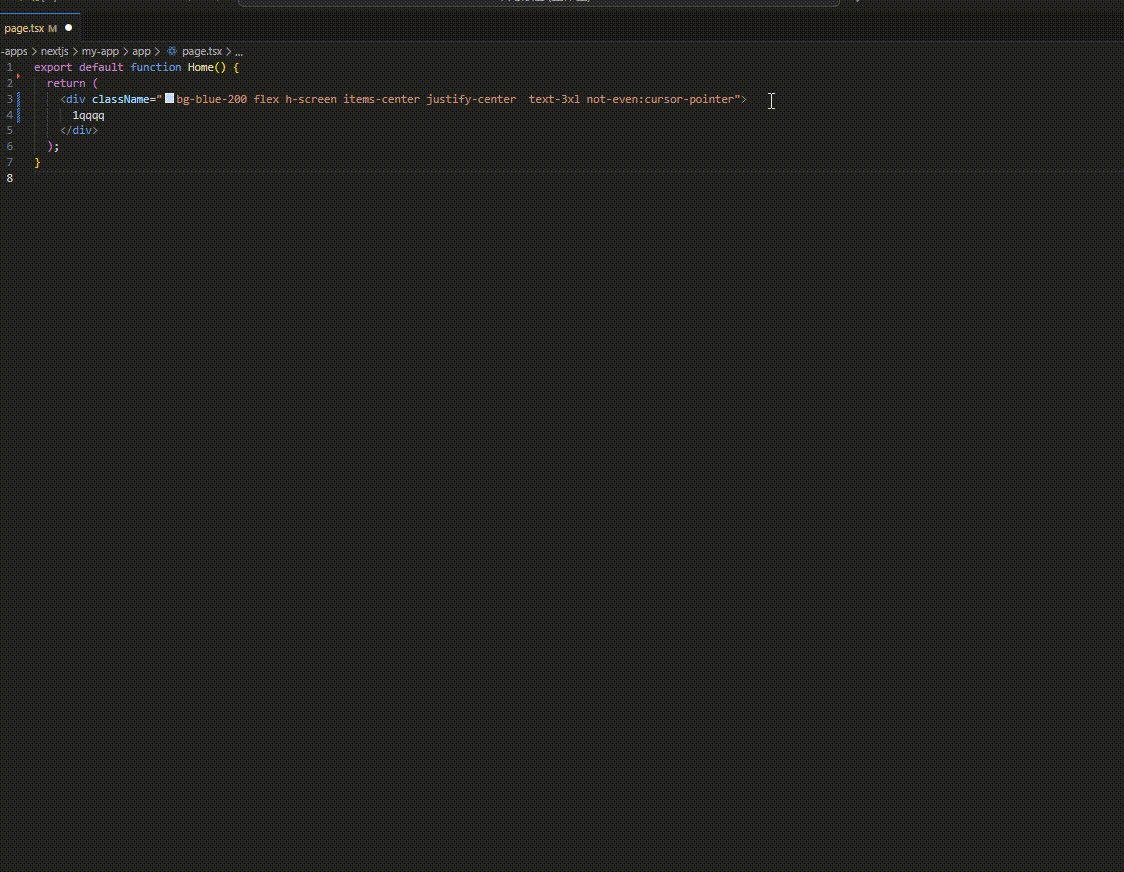Click the gutter change indicator beside line 3
The image size is (1124, 872).
[x=19, y=99]
